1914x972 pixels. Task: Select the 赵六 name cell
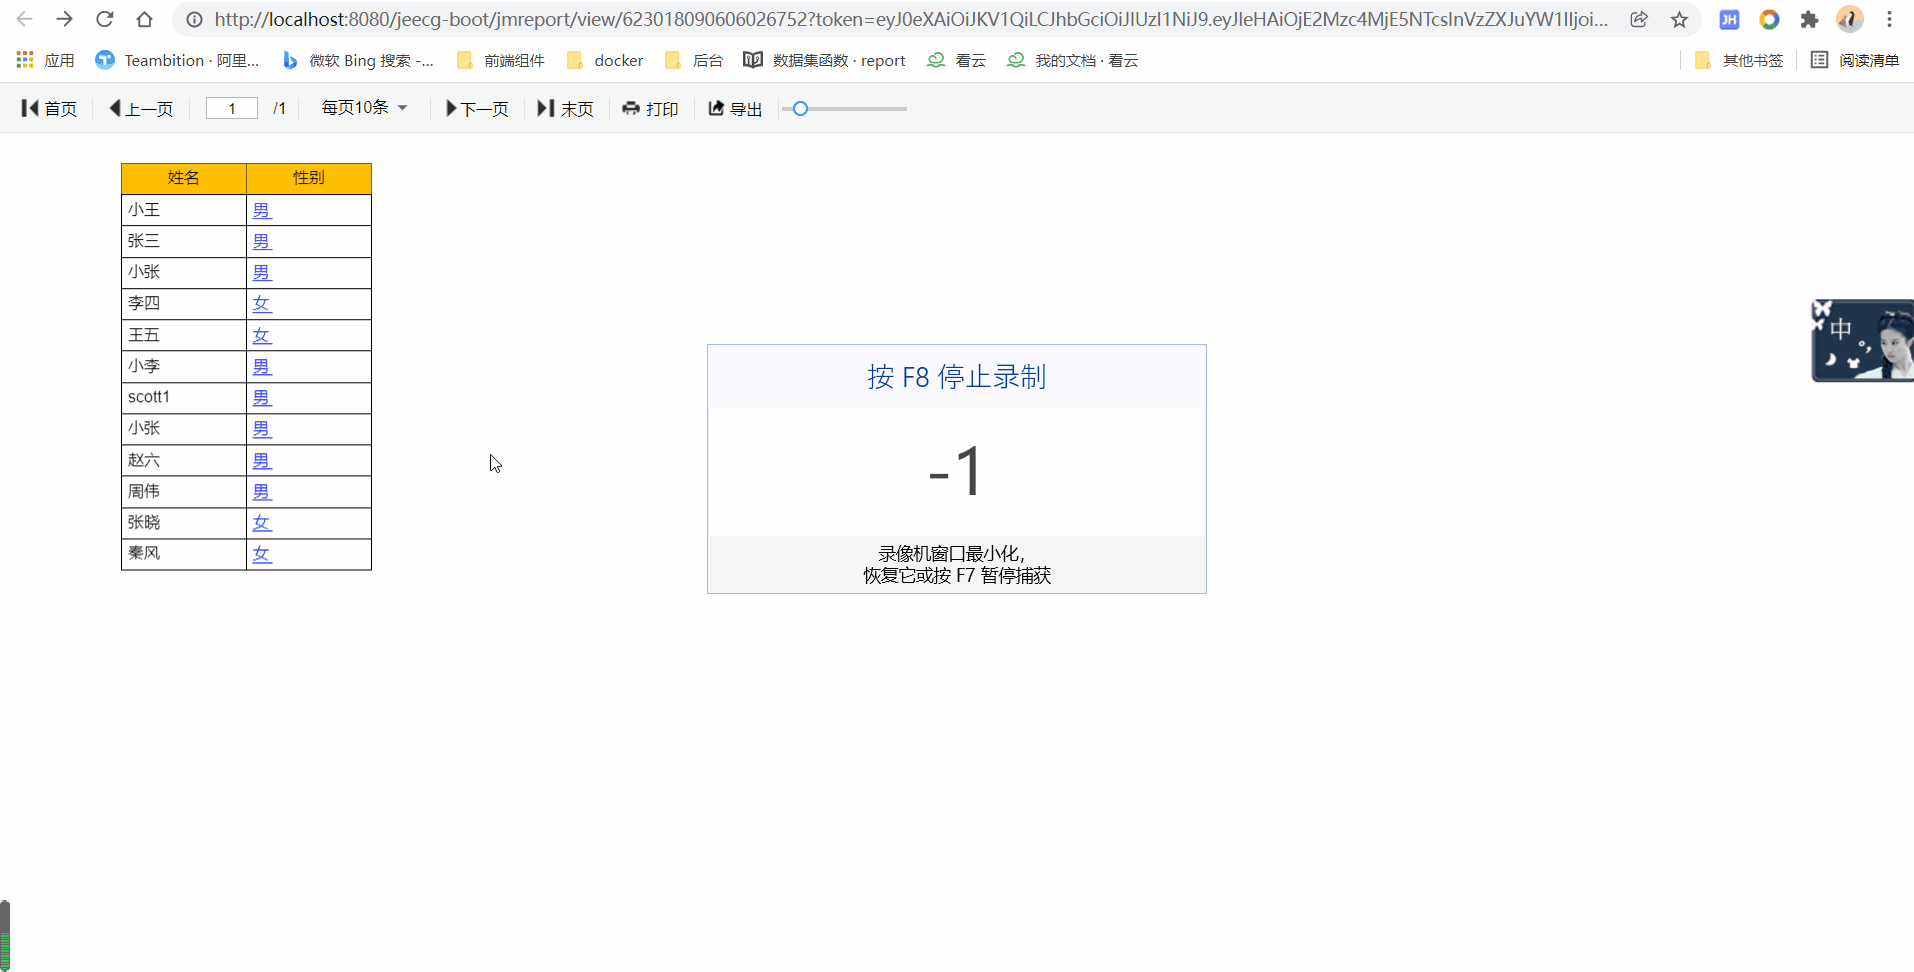tap(184, 460)
